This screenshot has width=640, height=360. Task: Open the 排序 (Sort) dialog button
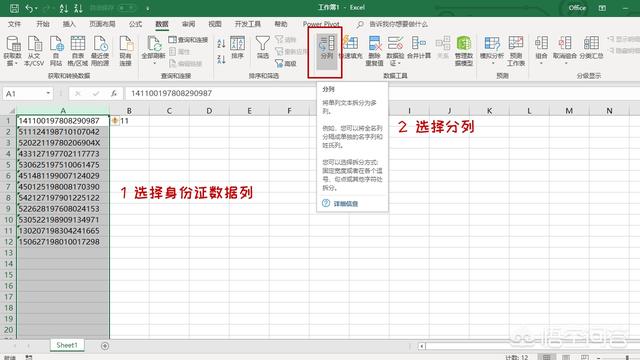tap(237, 47)
